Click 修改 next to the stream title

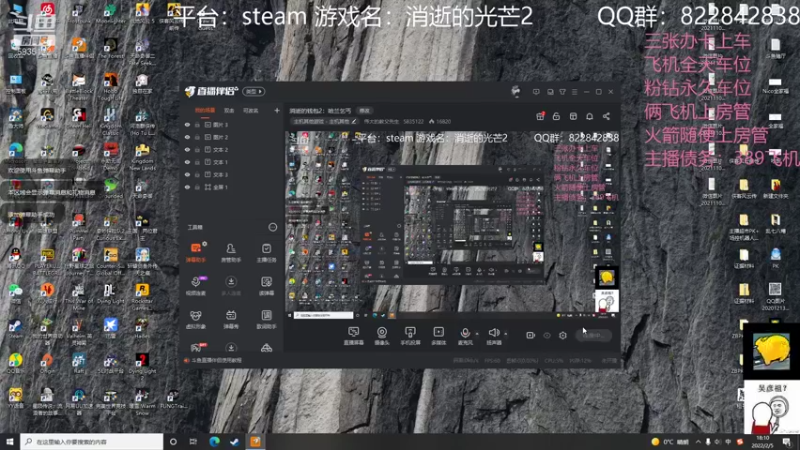[x=364, y=110]
